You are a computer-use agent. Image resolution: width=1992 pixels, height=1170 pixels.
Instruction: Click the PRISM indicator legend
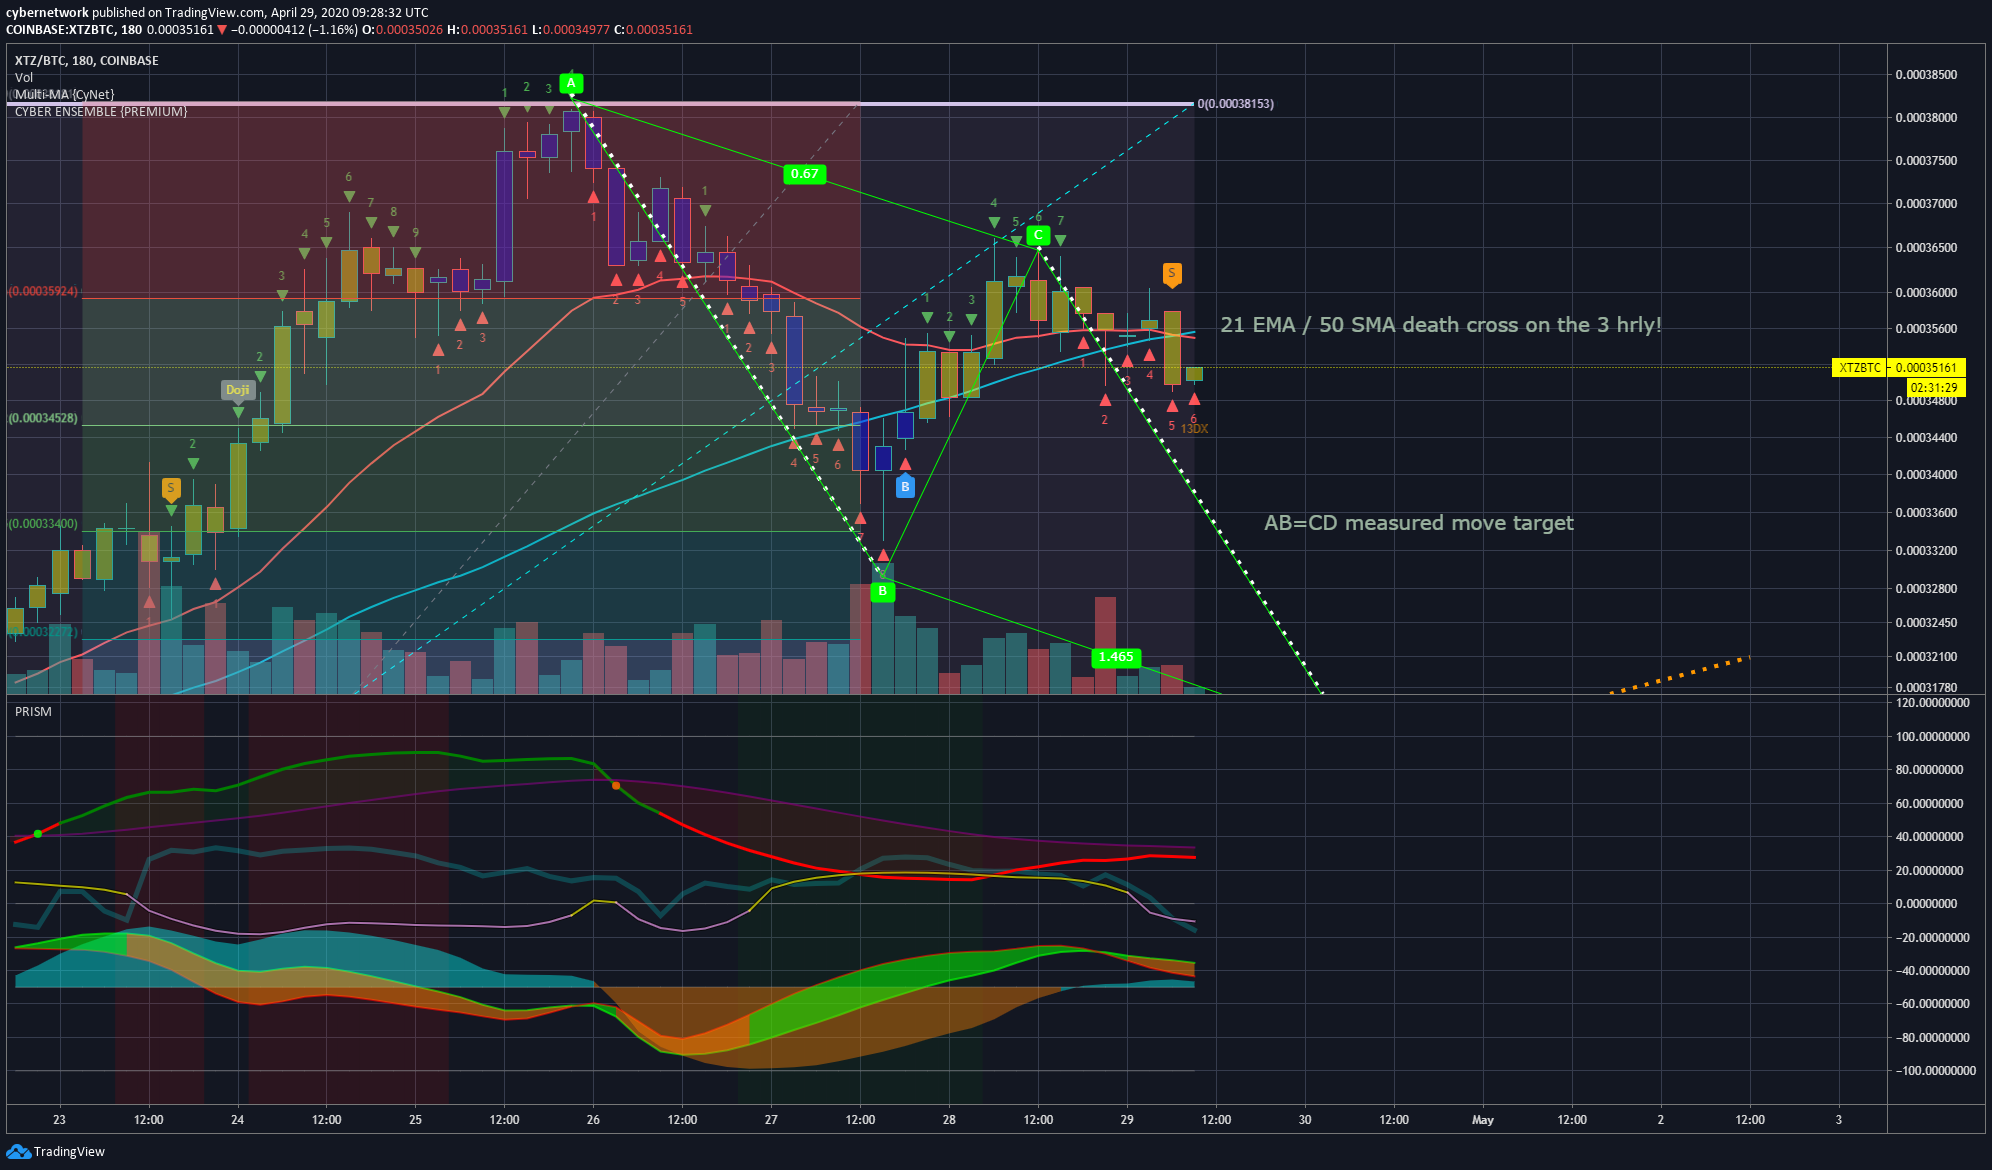33,711
